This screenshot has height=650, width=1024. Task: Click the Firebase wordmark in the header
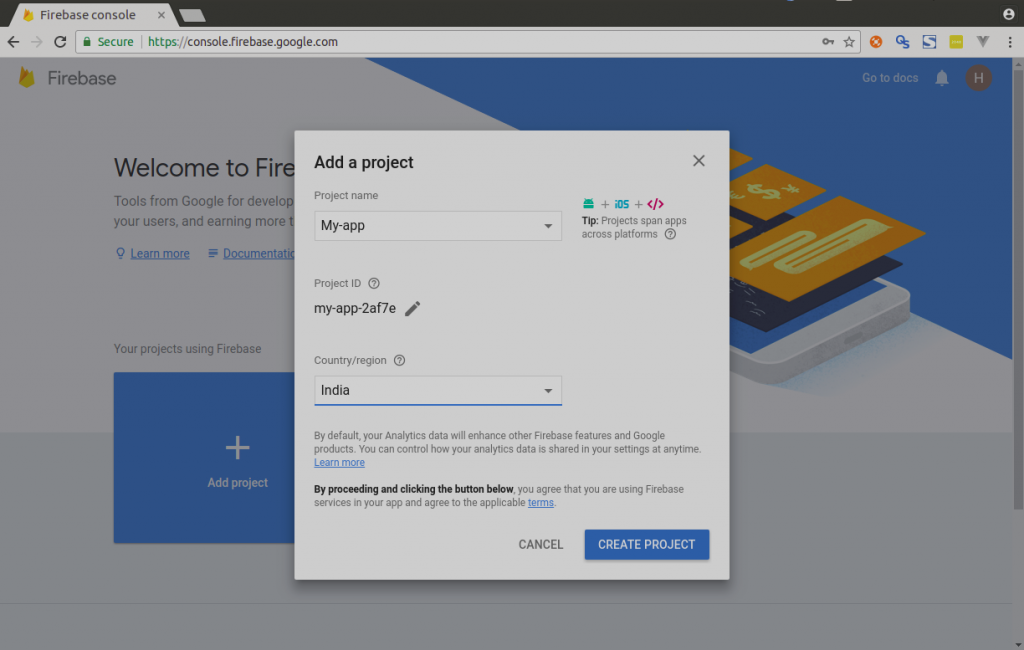82,78
